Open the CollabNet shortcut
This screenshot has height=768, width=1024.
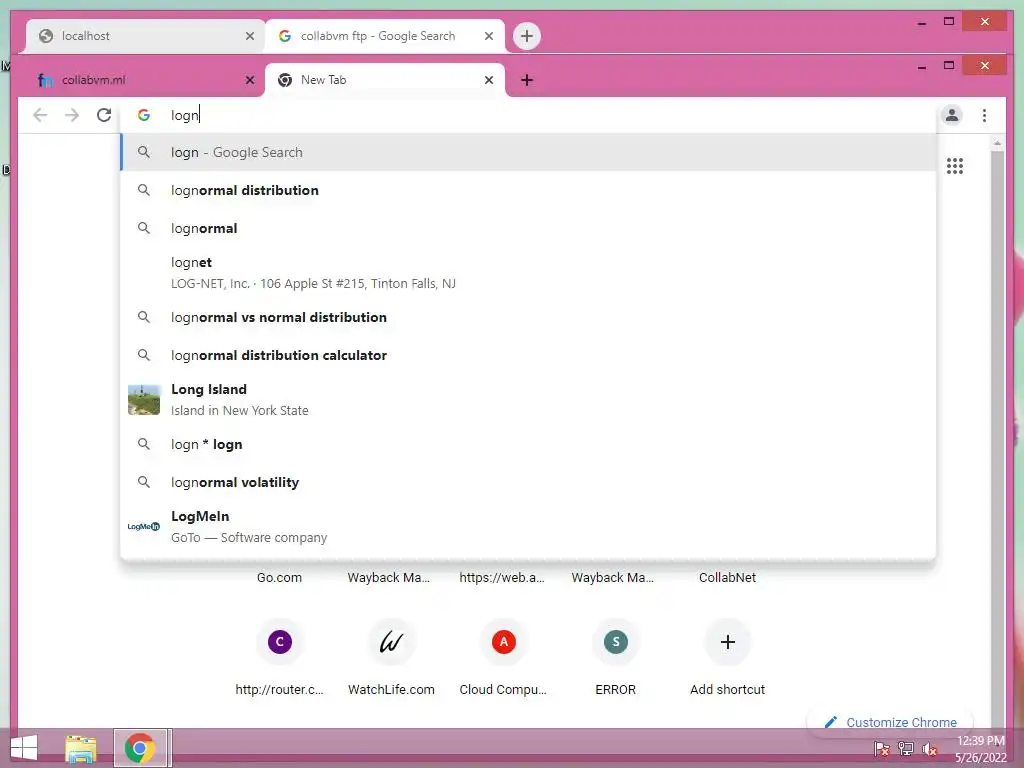(x=728, y=577)
